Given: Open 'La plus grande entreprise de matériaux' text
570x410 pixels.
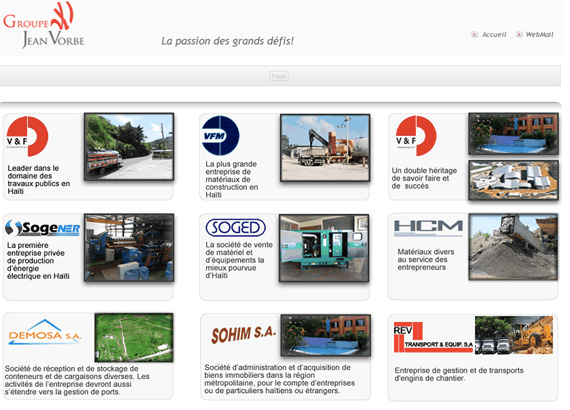Looking at the screenshot, I should click(x=232, y=180).
